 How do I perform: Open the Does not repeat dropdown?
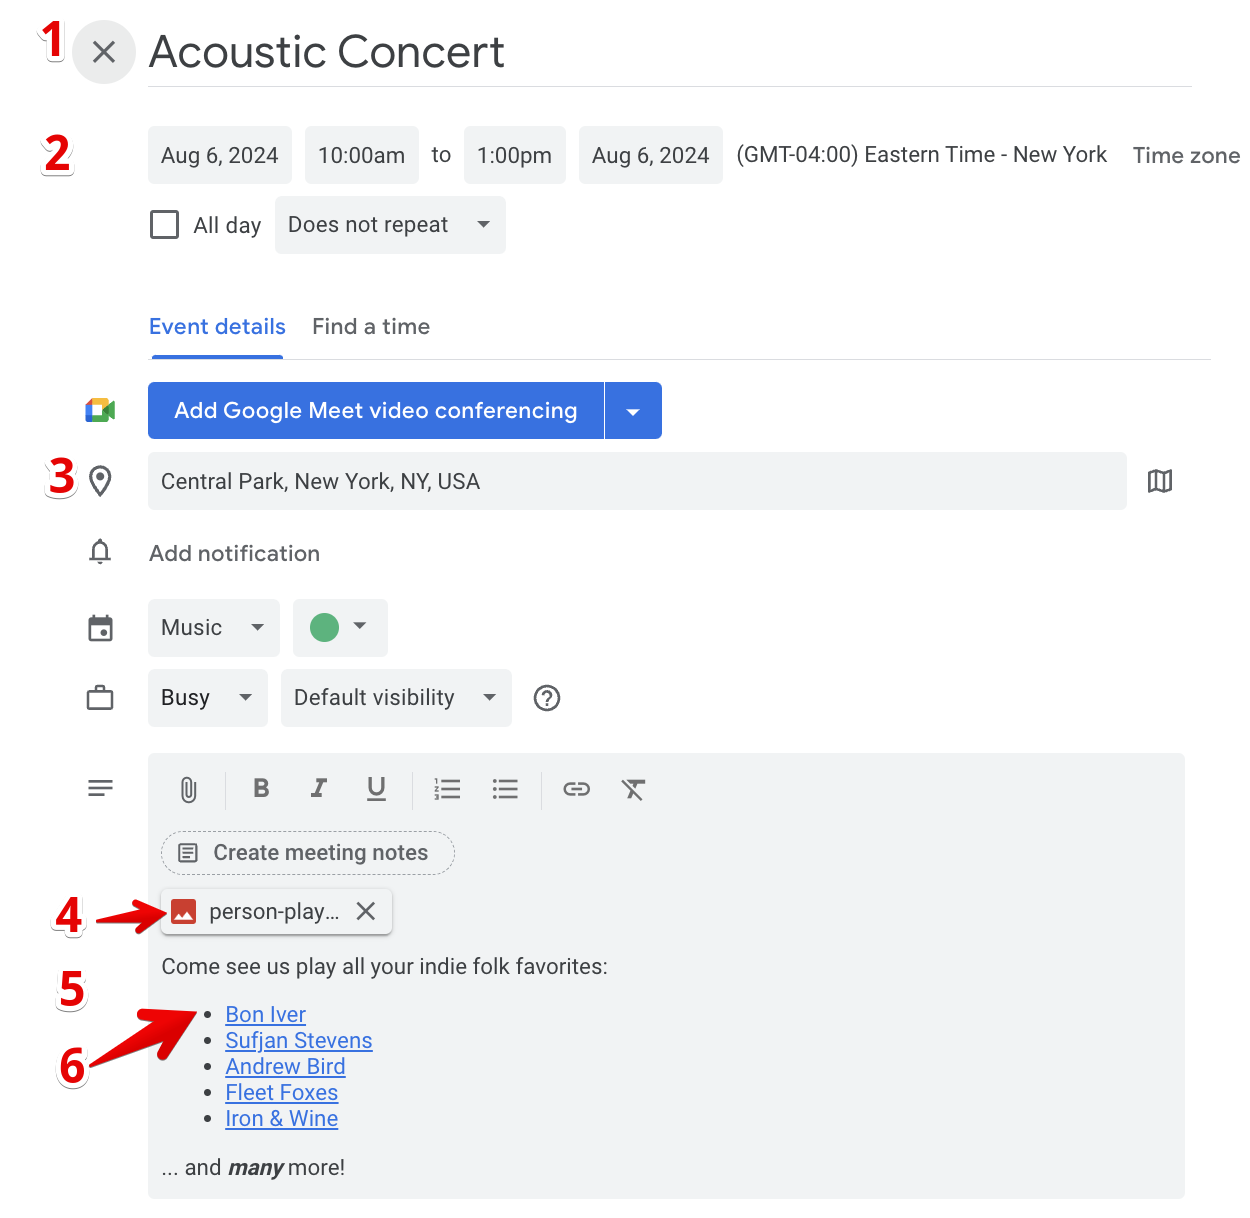389,225
